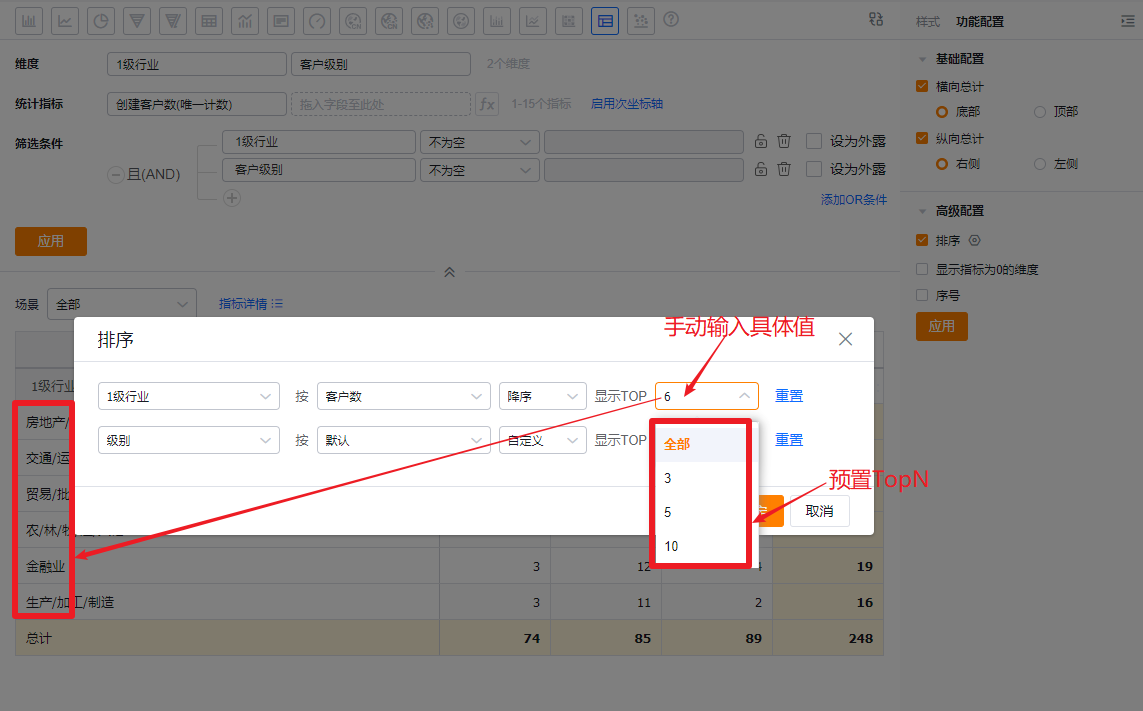Collapse the 高级配置 section
The width and height of the screenshot is (1143, 711).
(922, 211)
